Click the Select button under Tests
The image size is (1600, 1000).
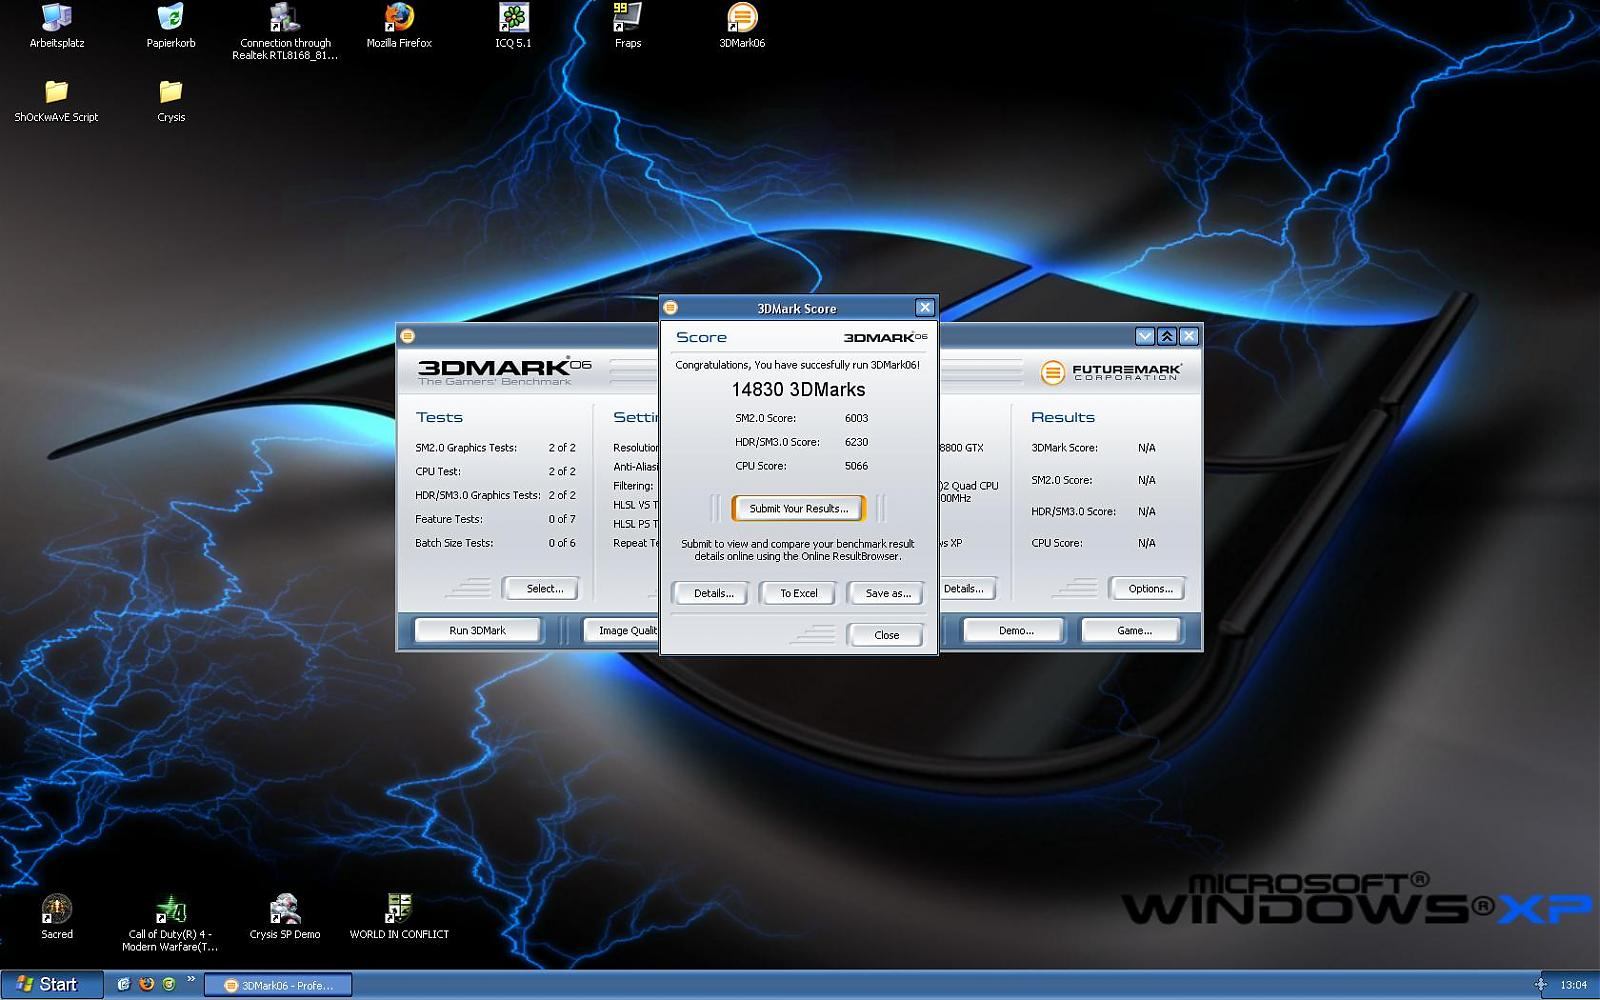541,588
